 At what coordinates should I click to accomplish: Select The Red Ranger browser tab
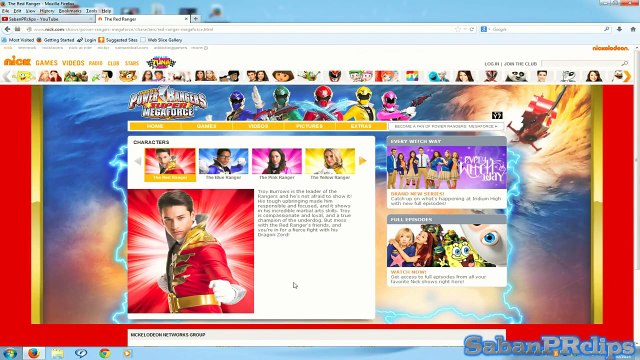[143, 19]
